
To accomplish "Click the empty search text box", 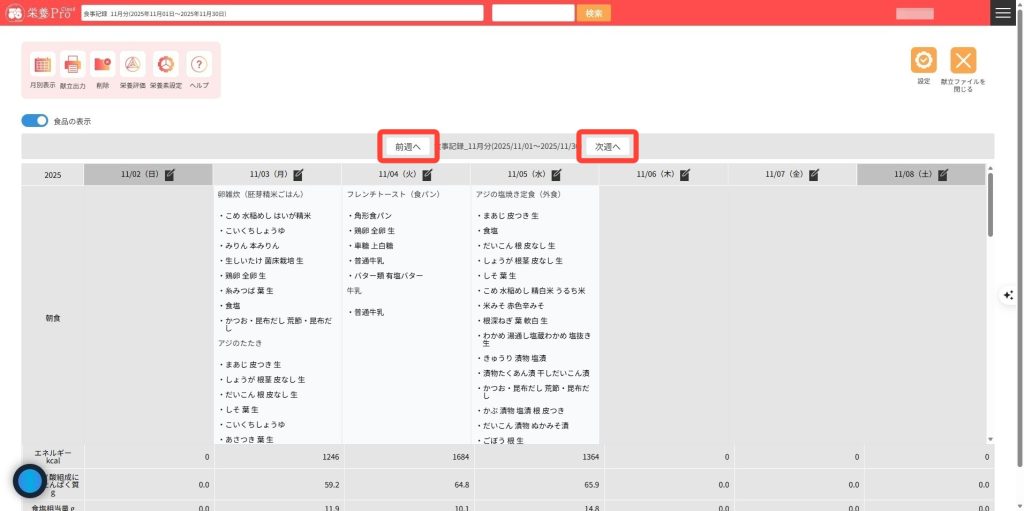I will (531, 13).
